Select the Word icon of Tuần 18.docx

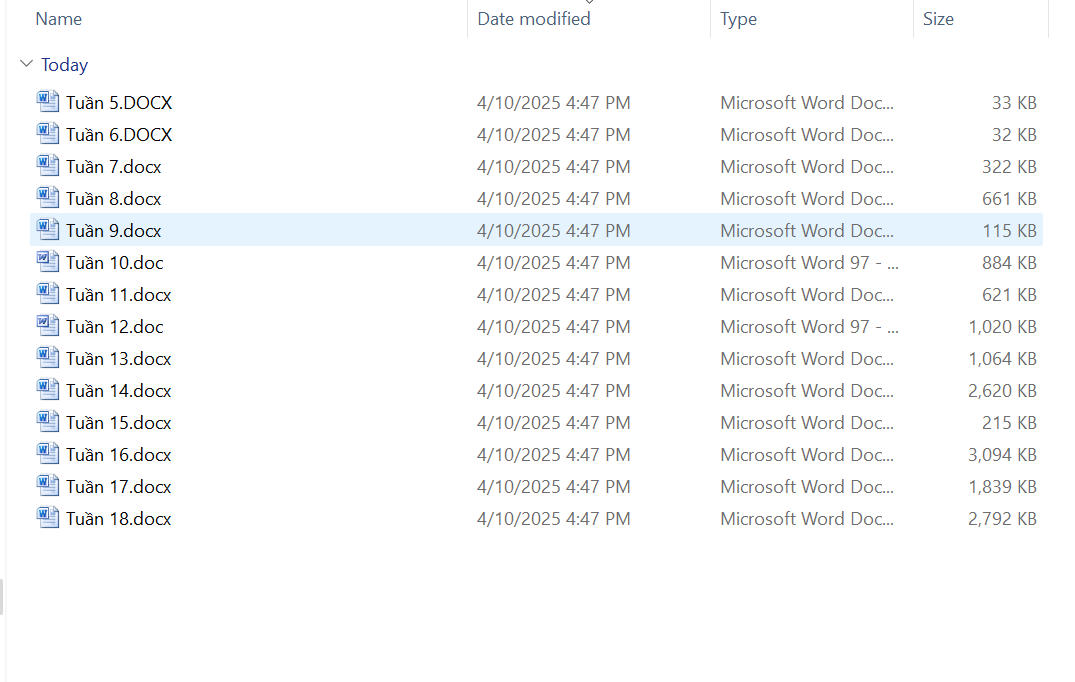48,518
